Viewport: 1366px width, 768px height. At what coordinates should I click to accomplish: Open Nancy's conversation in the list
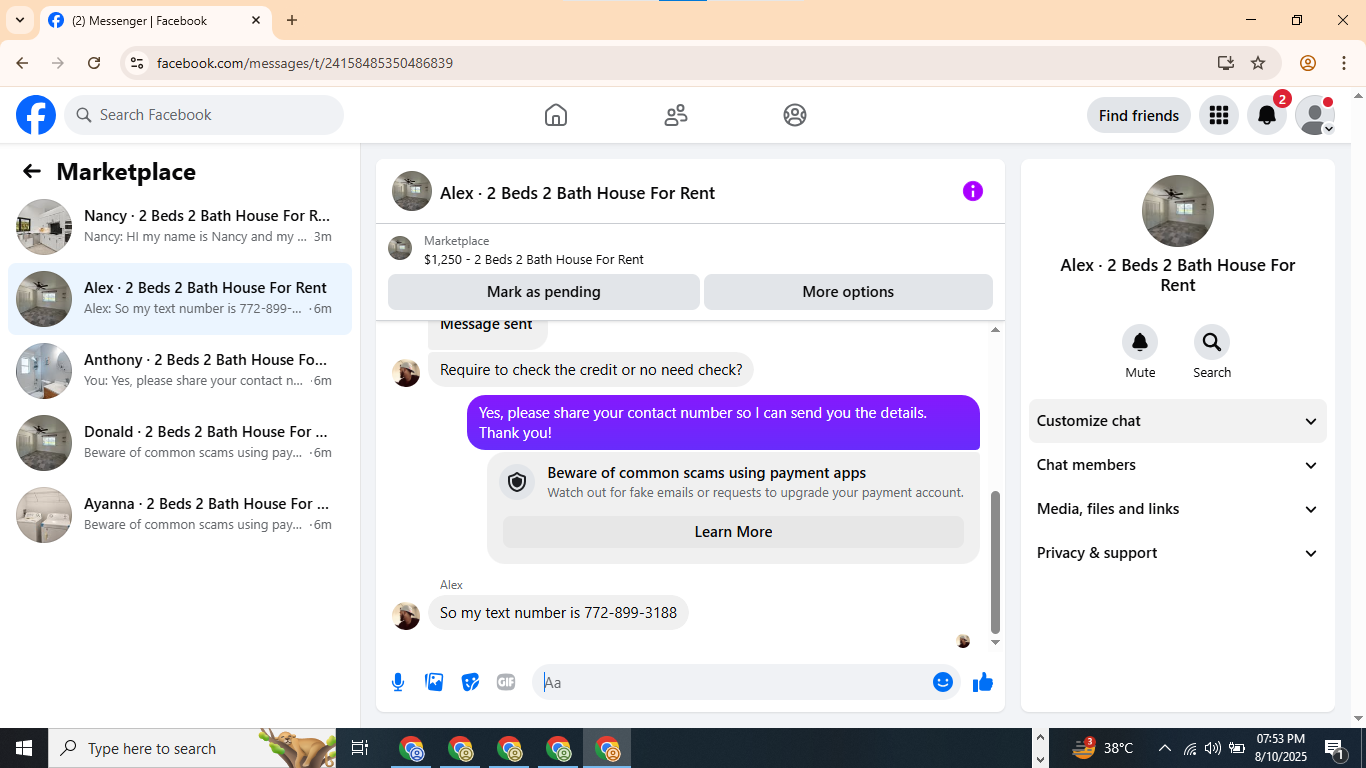point(180,227)
